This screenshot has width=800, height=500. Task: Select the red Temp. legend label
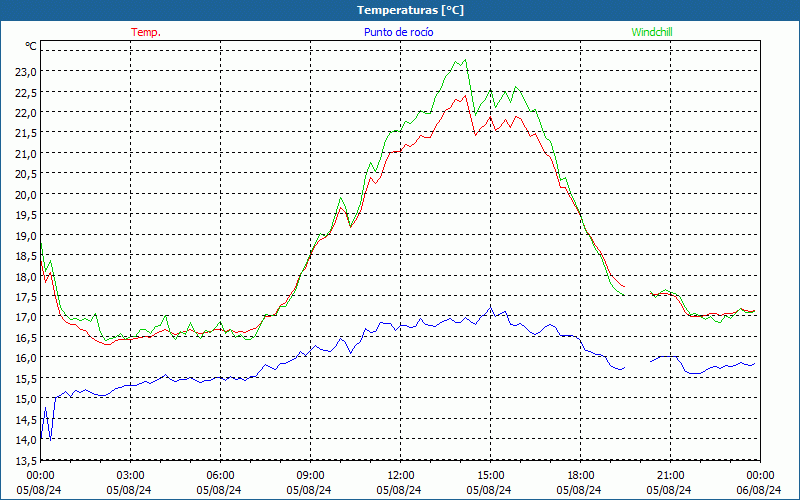[146, 32]
